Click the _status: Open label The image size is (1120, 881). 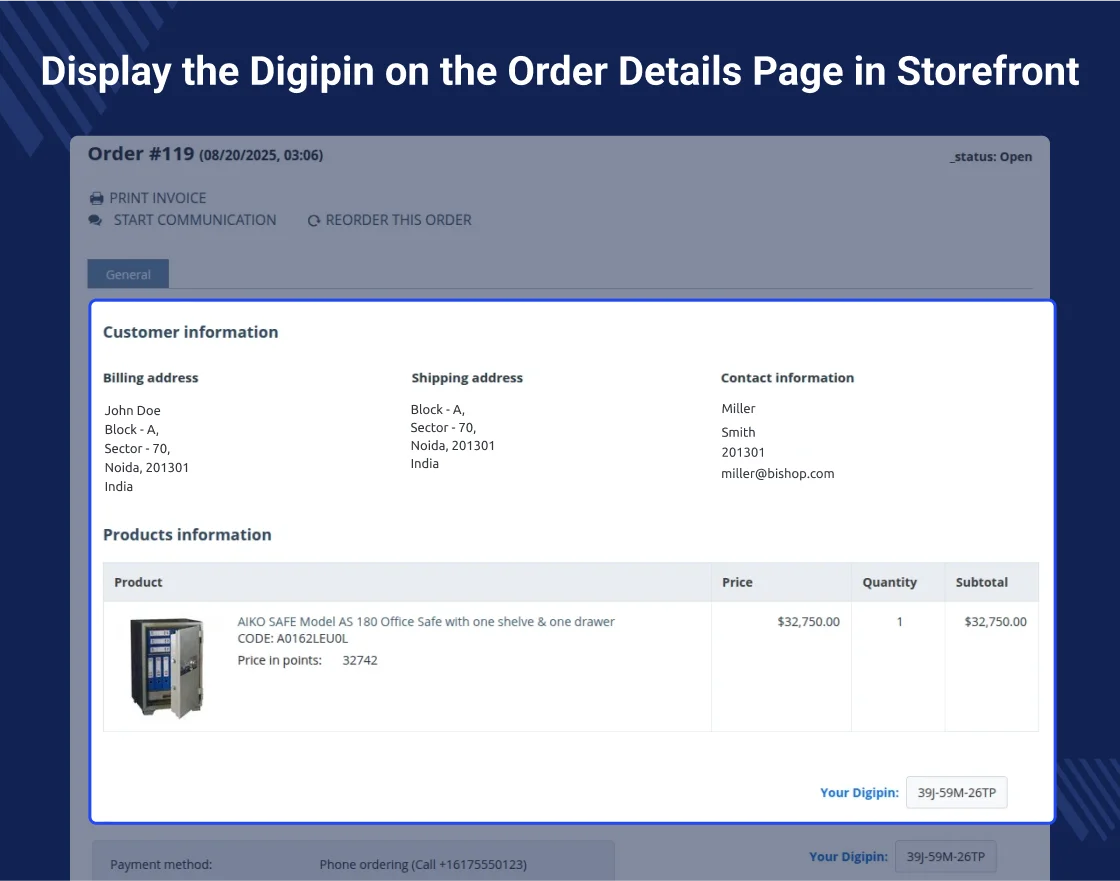[x=991, y=156]
